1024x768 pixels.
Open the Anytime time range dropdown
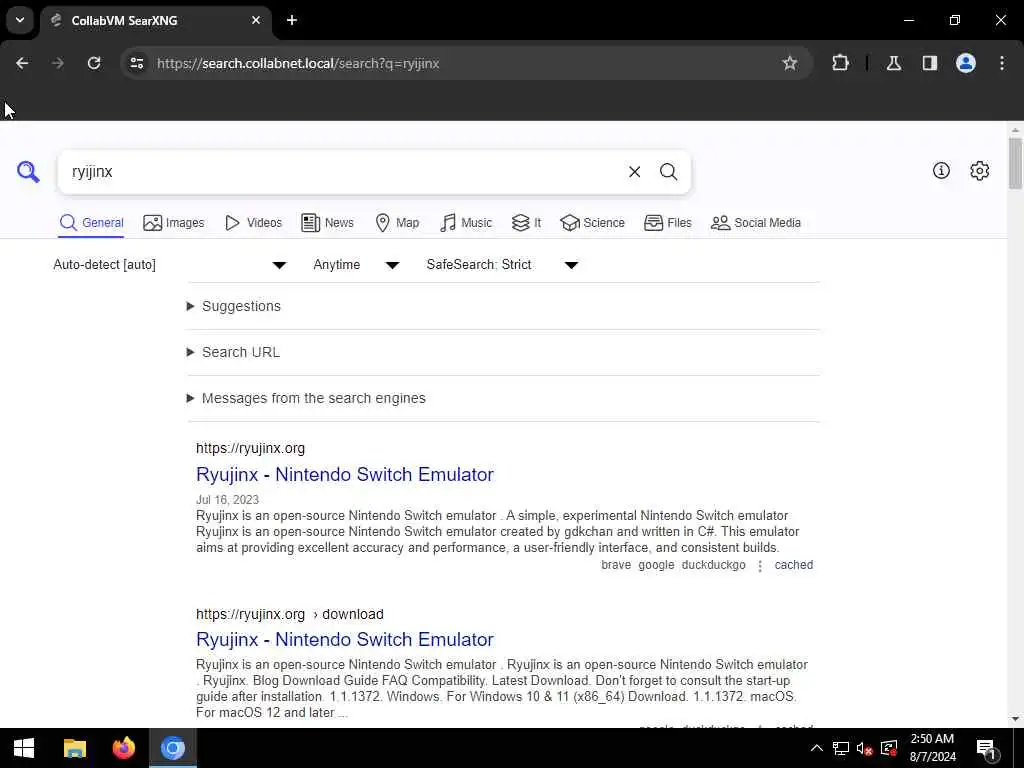point(357,264)
